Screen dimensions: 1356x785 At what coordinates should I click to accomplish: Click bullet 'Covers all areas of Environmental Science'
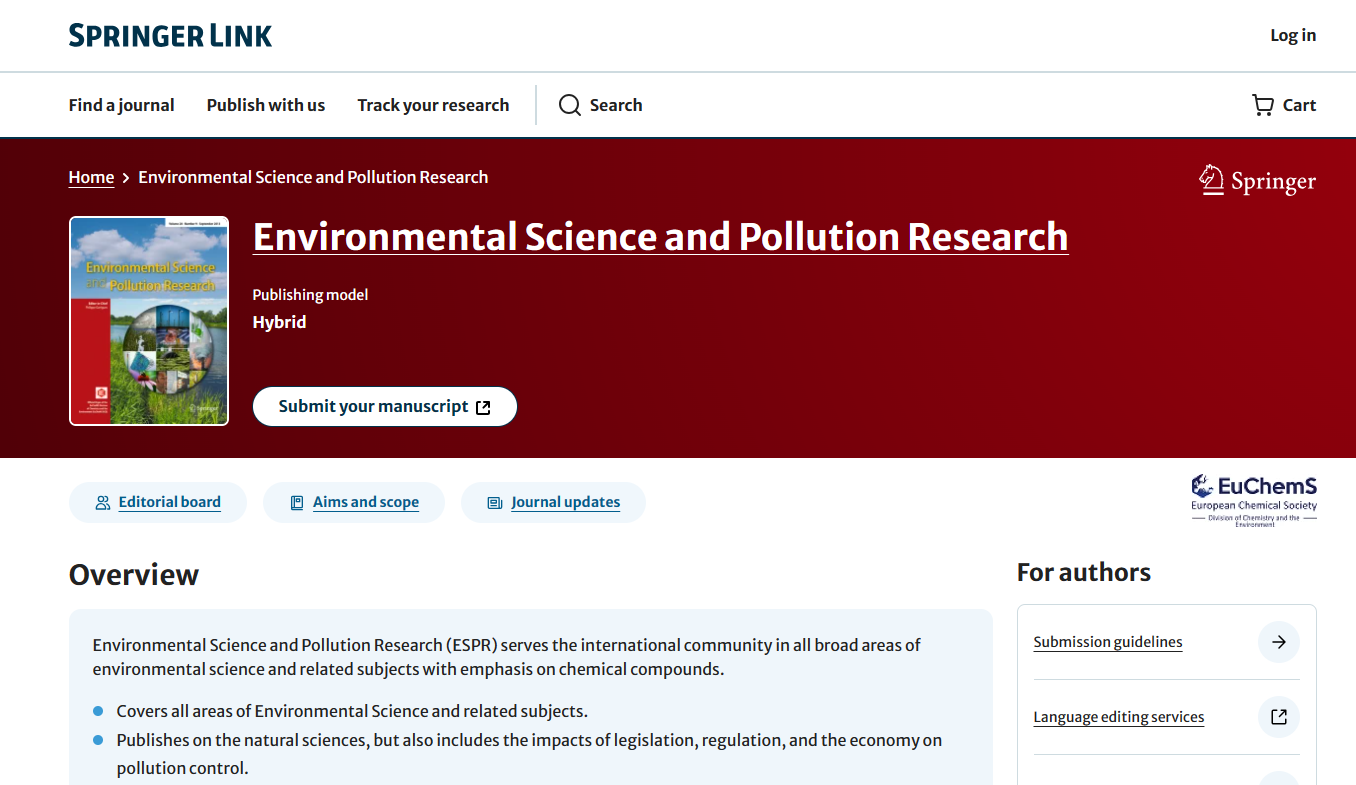(x=352, y=711)
